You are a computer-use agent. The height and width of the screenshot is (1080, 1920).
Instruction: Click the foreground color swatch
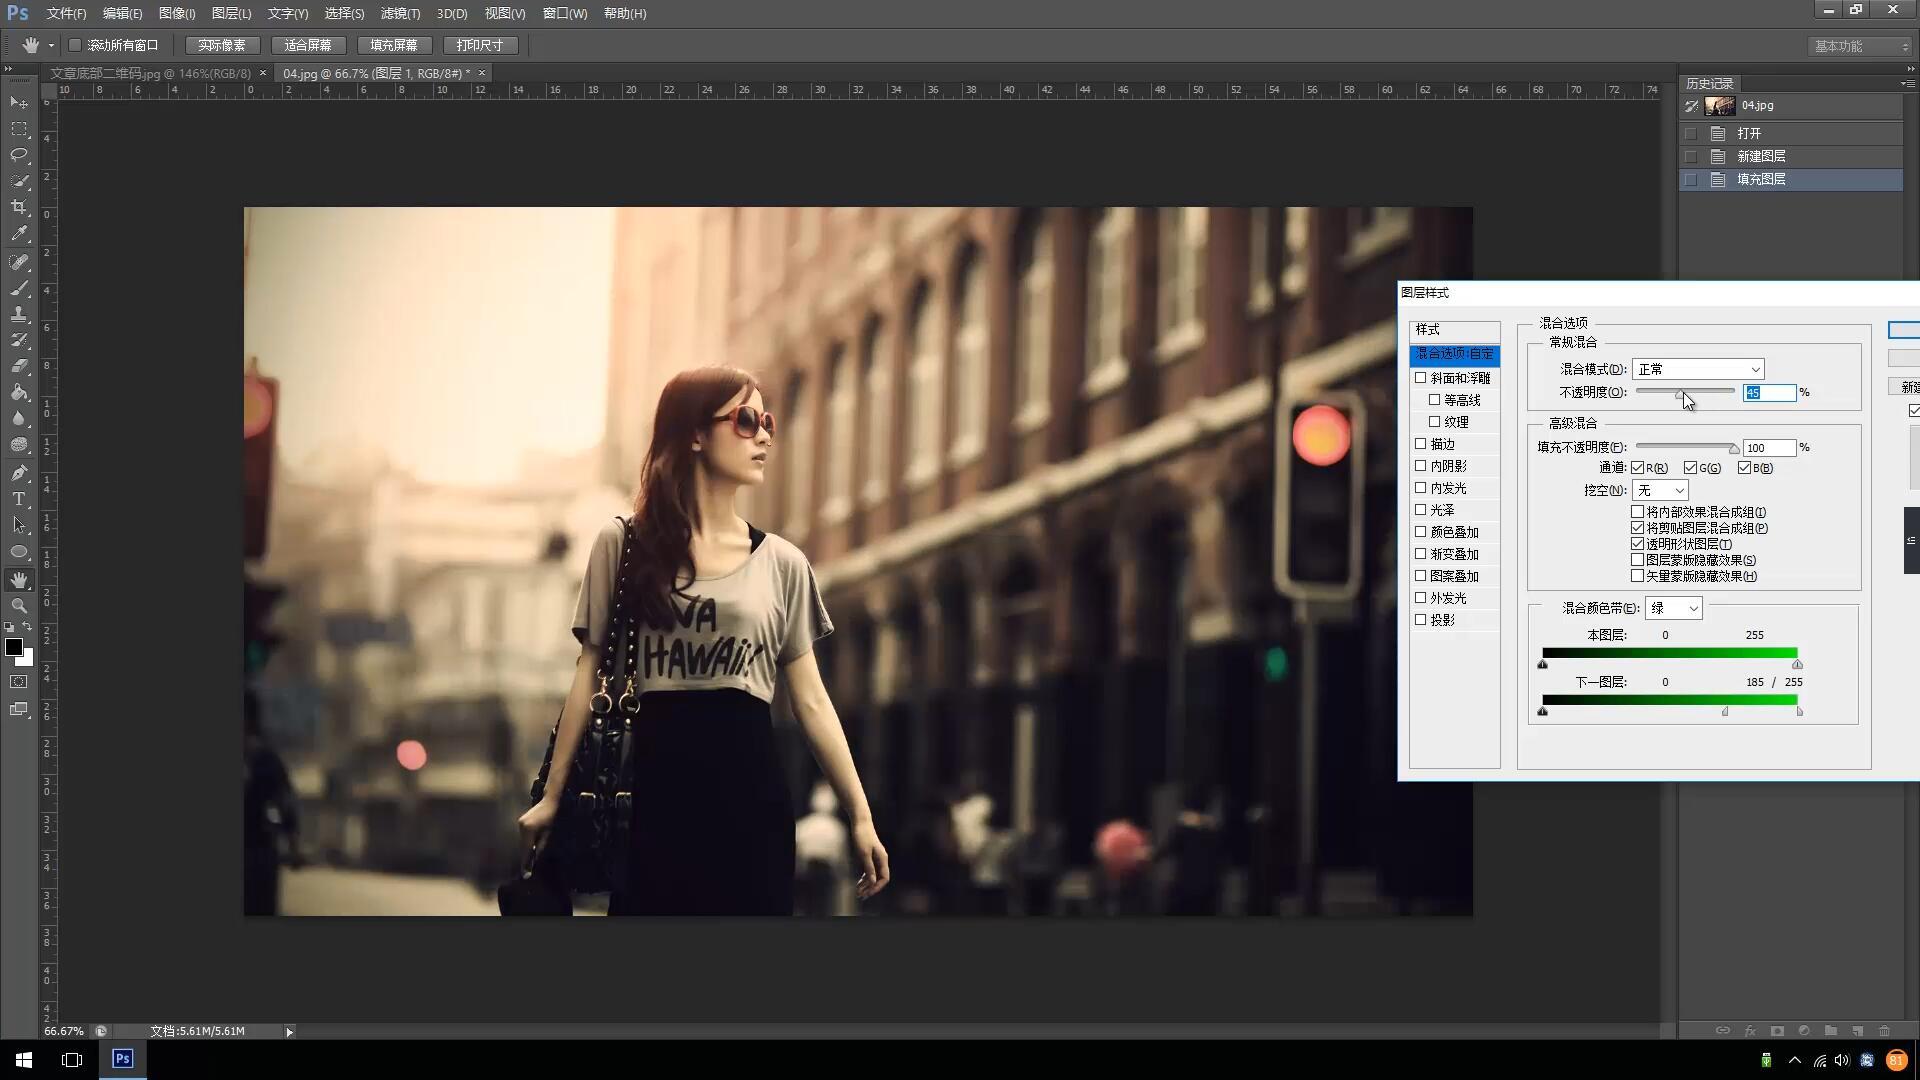(x=14, y=647)
